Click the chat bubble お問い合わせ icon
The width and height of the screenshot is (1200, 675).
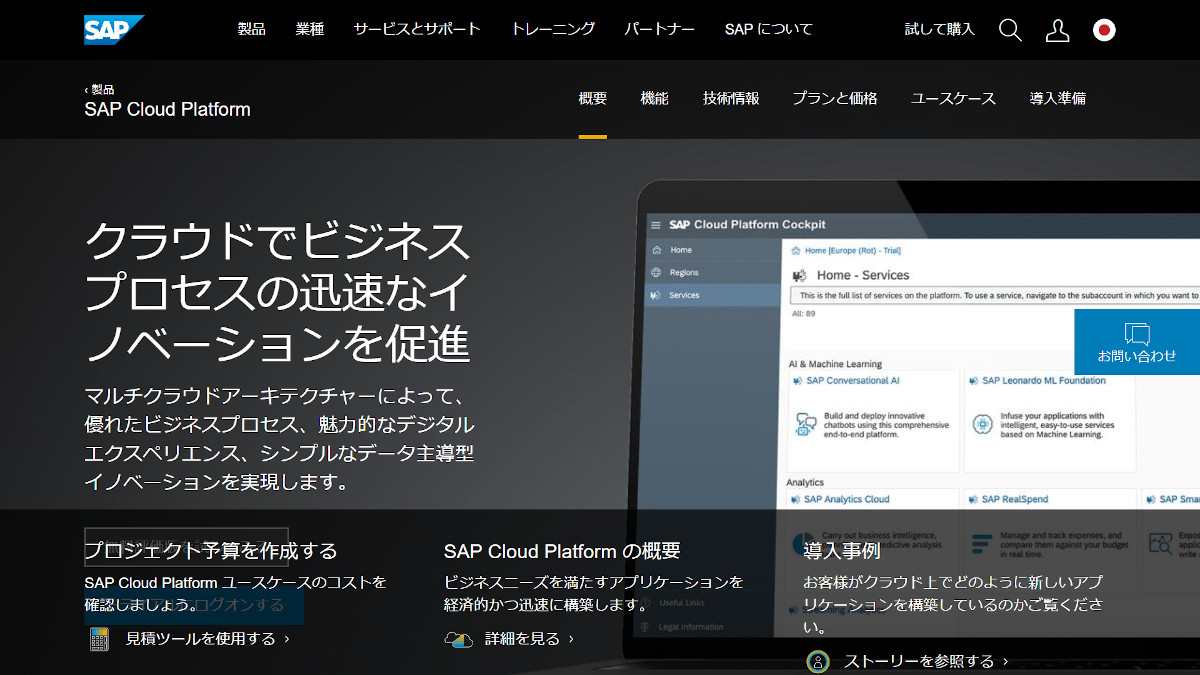1137,334
